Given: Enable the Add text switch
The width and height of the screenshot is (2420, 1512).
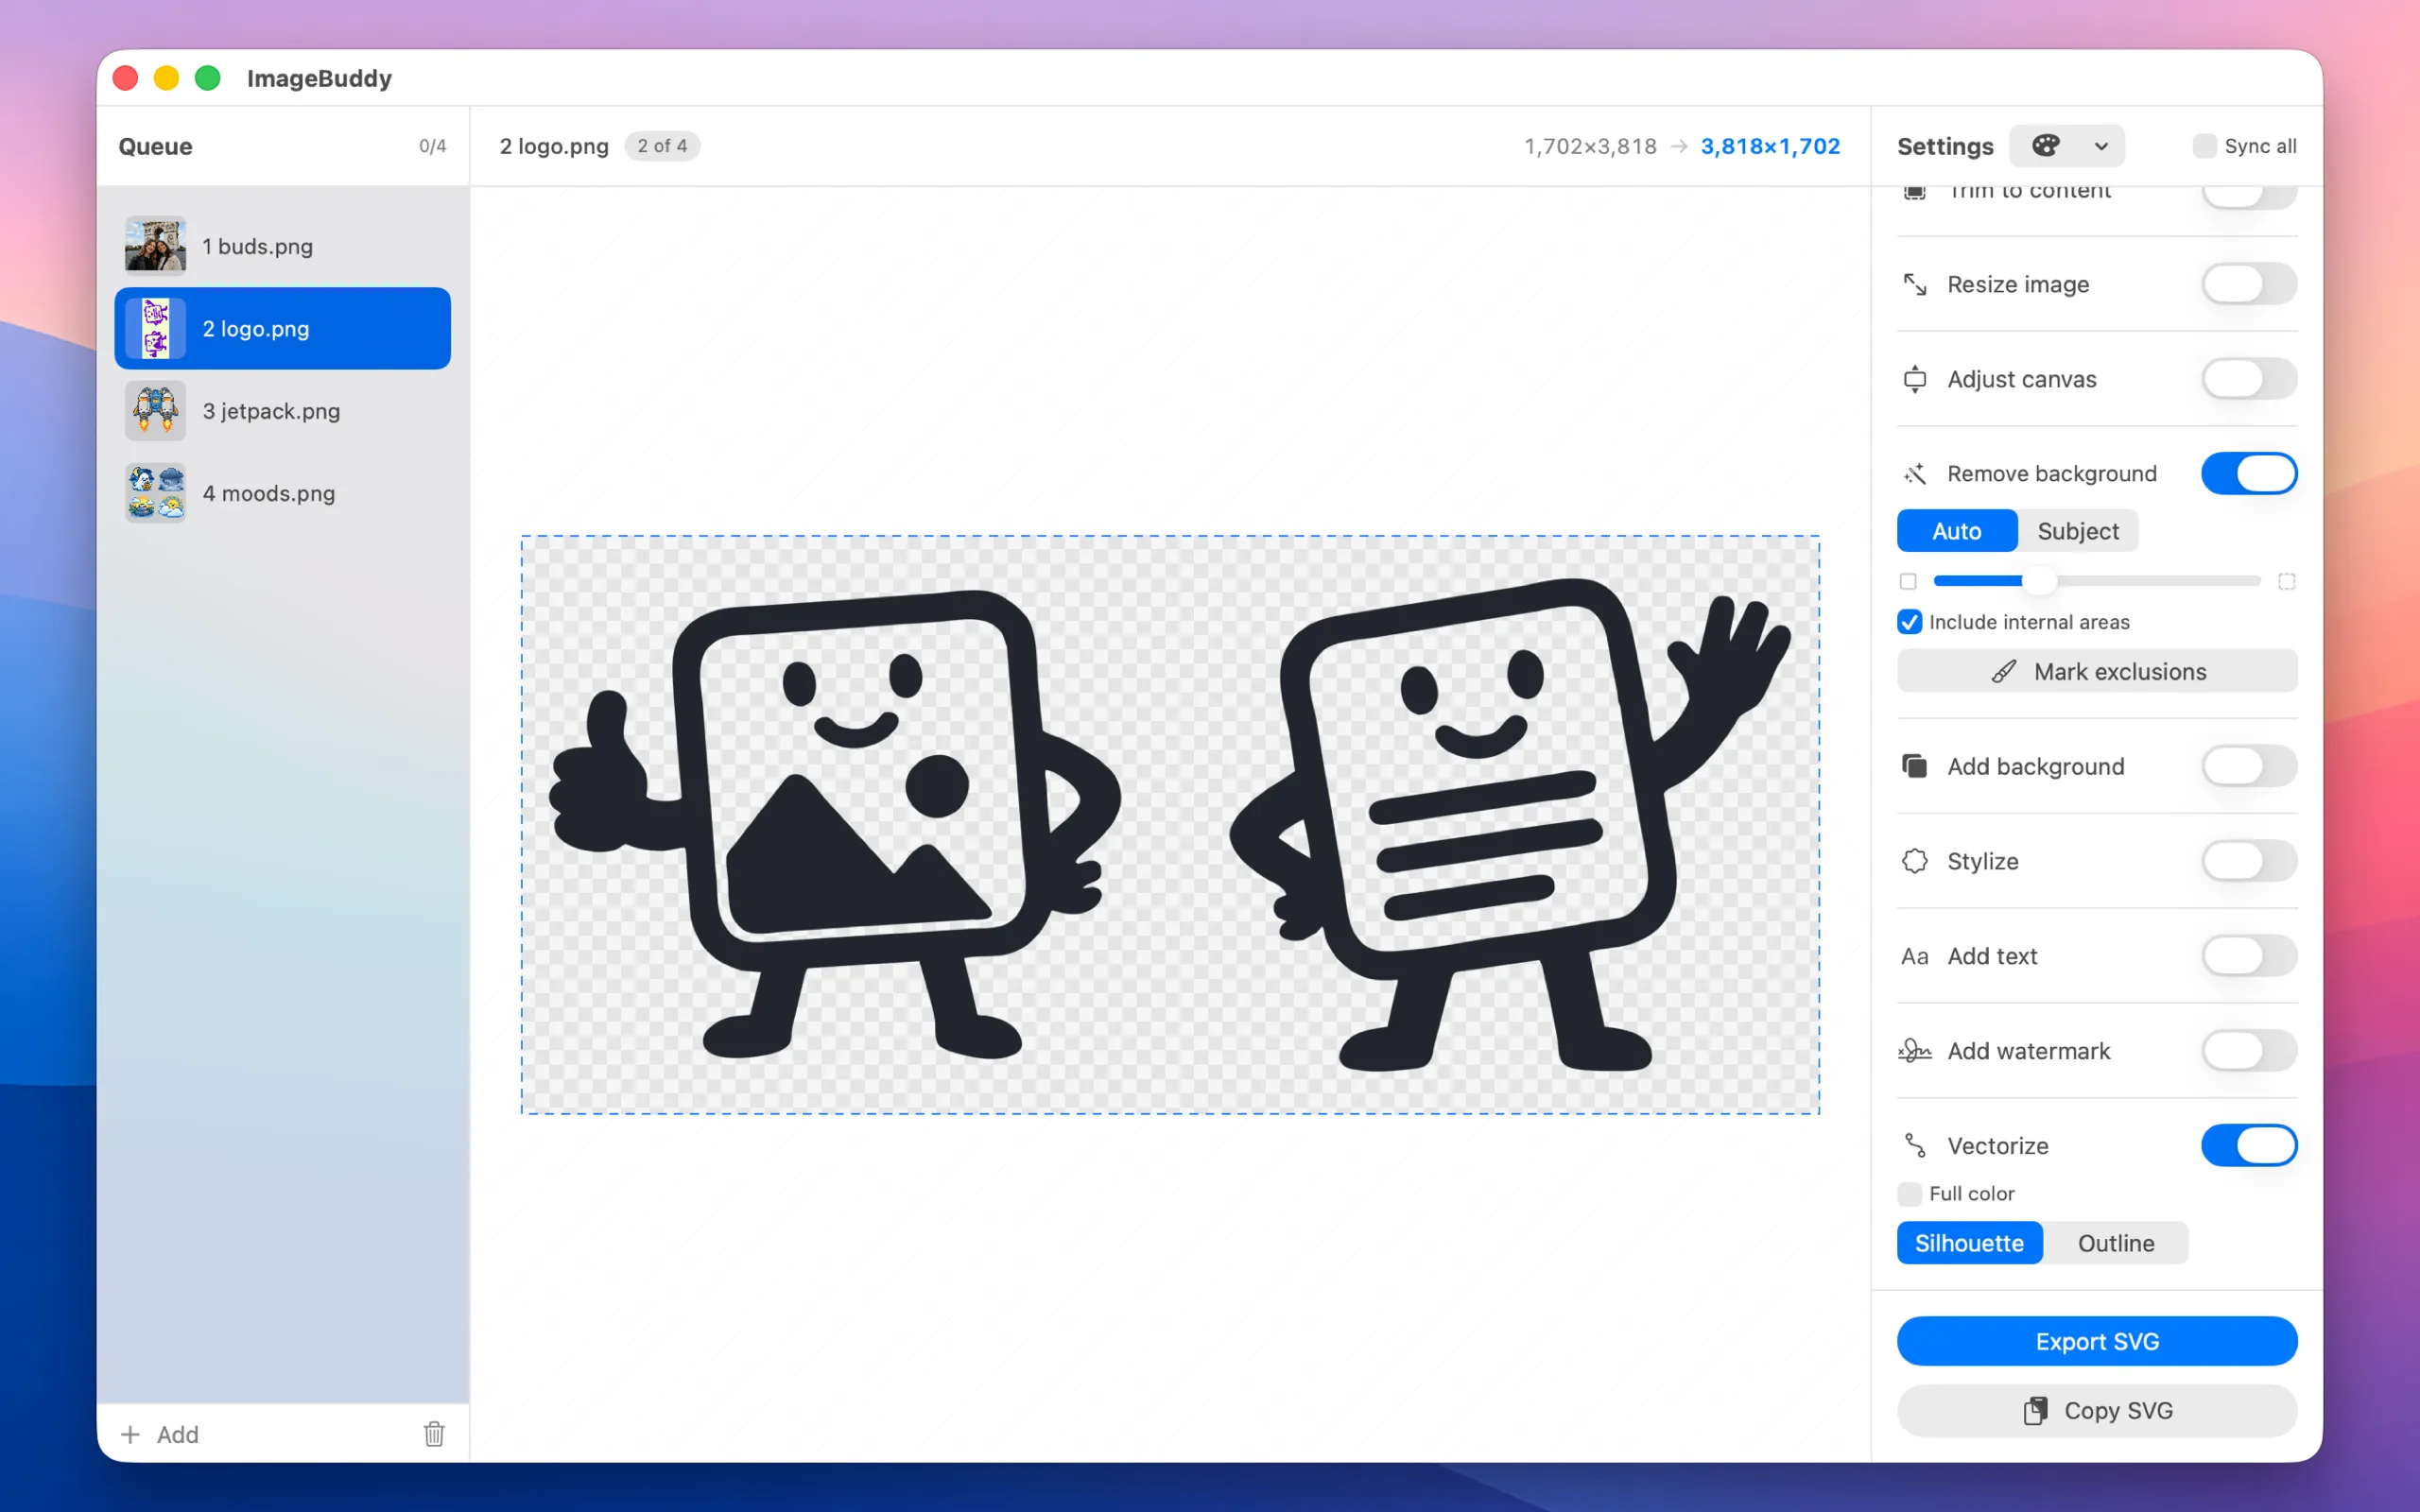Looking at the screenshot, I should coord(2248,956).
